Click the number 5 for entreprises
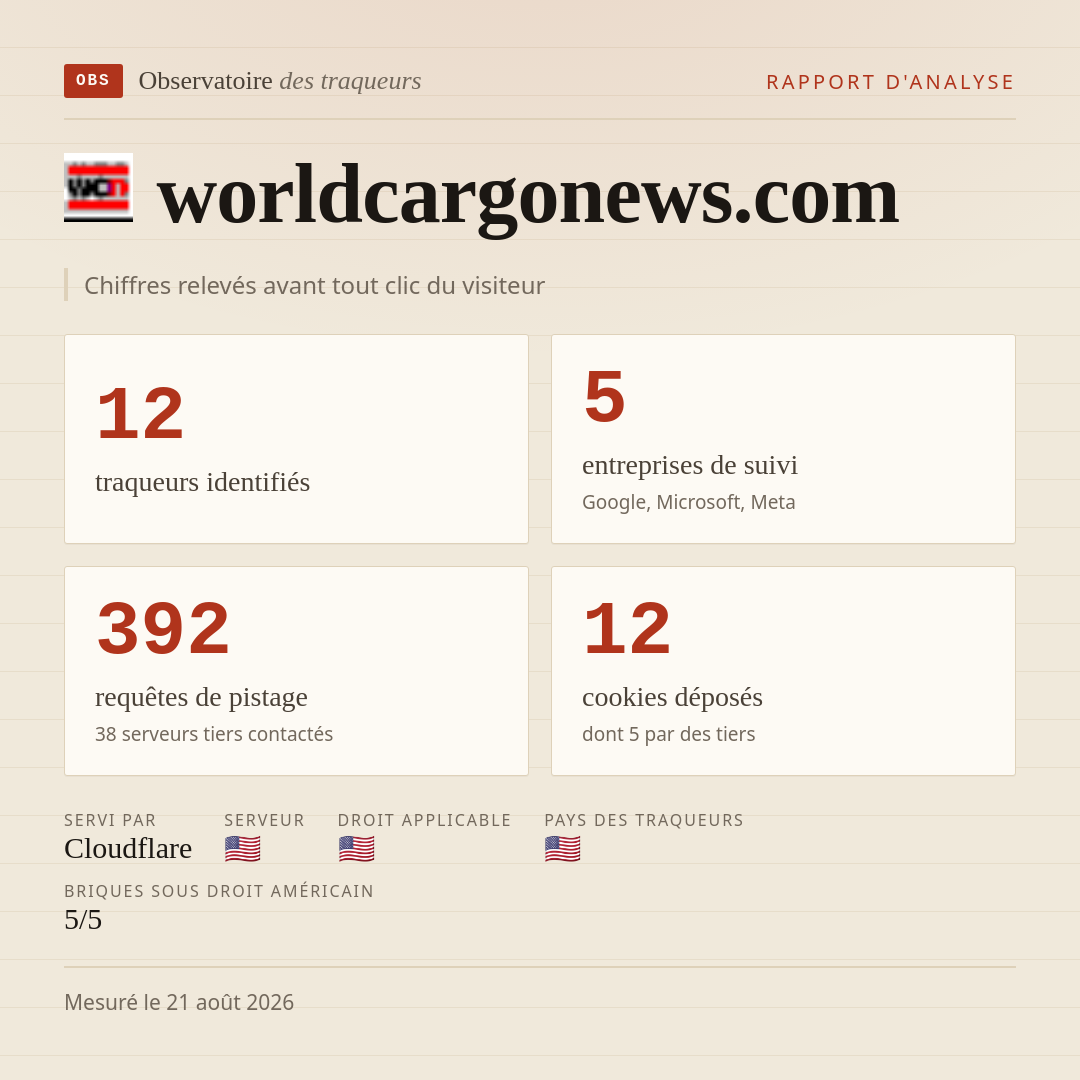The width and height of the screenshot is (1080, 1080). 604,397
